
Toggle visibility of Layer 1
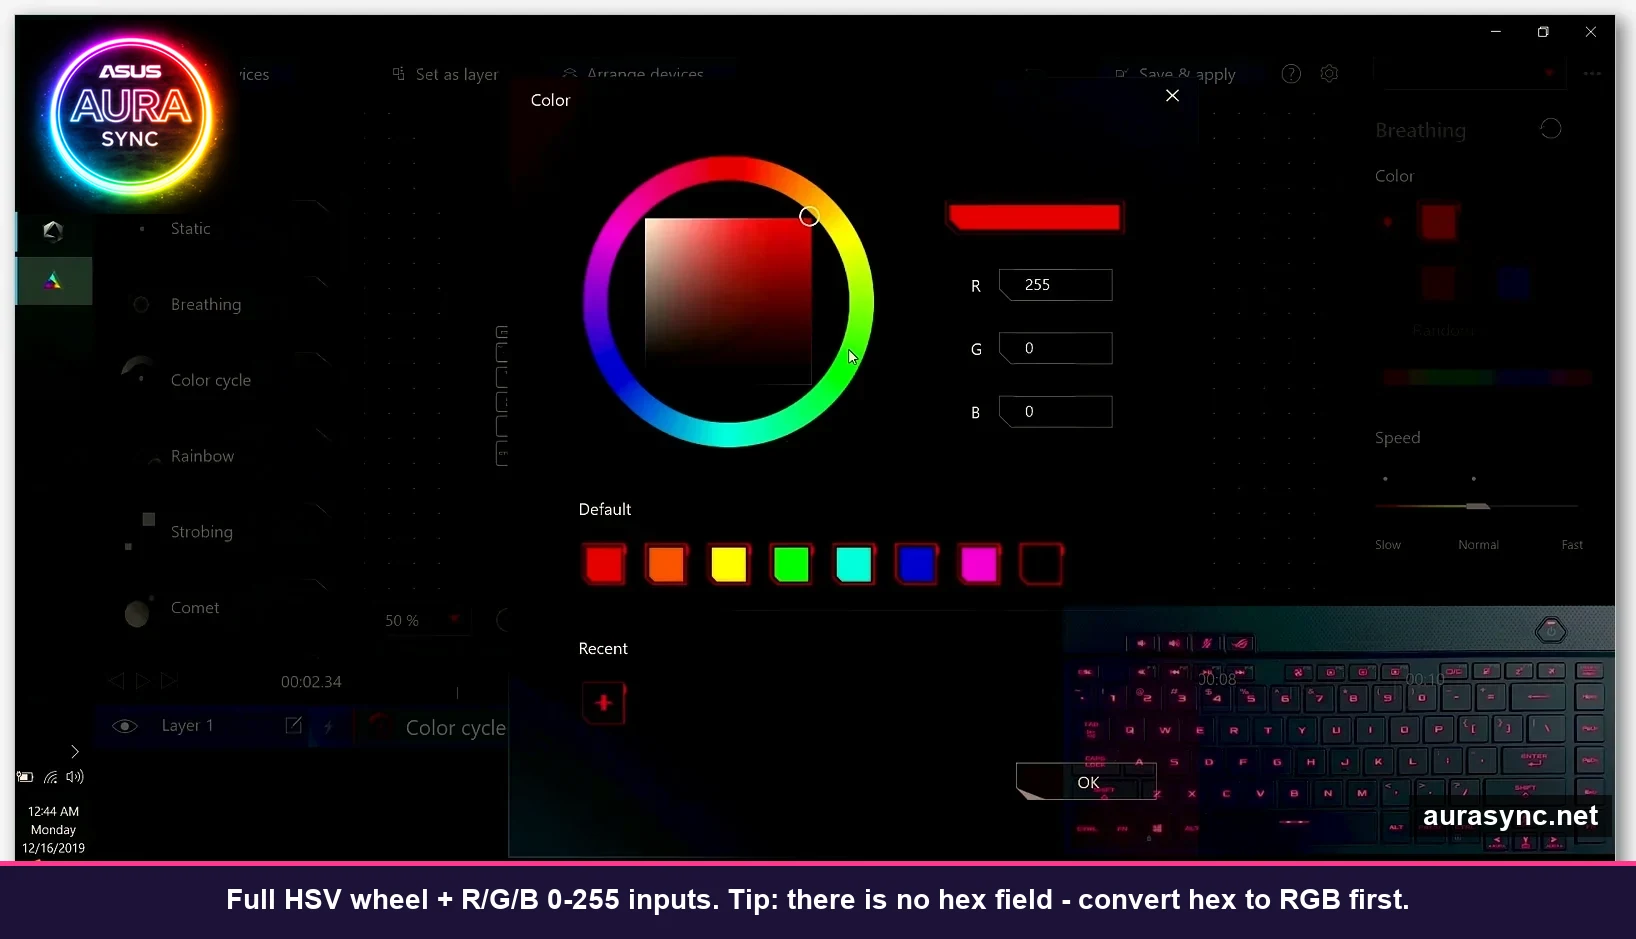pyautogui.click(x=124, y=726)
